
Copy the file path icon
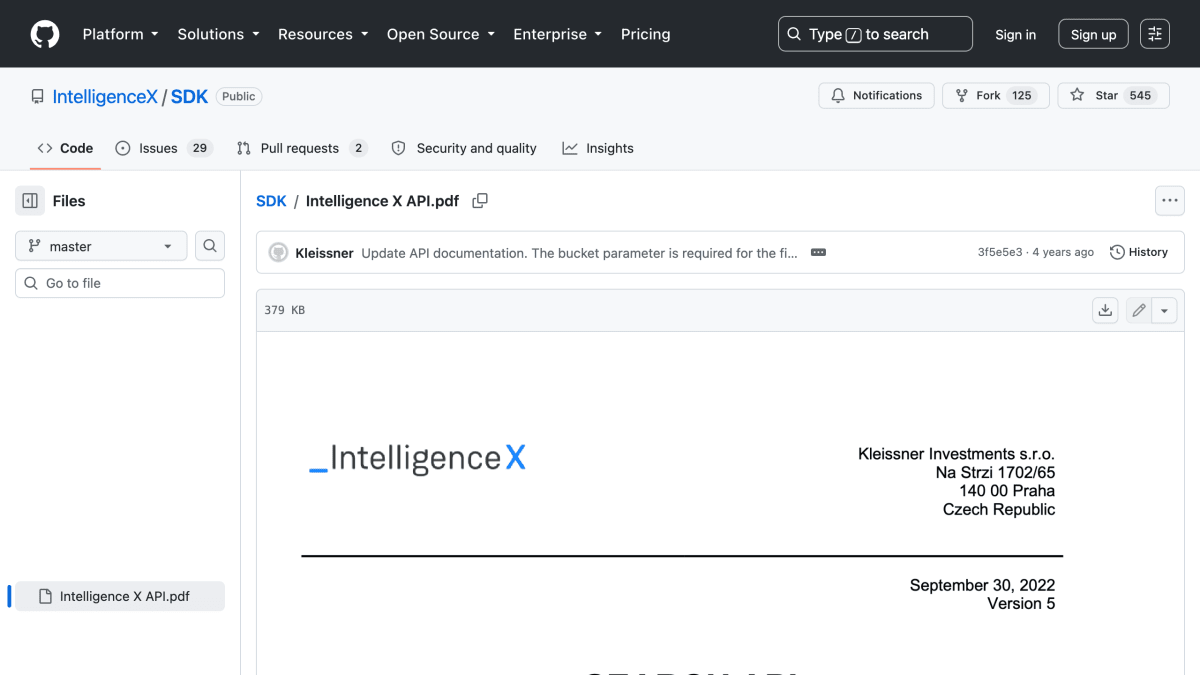pyautogui.click(x=480, y=201)
